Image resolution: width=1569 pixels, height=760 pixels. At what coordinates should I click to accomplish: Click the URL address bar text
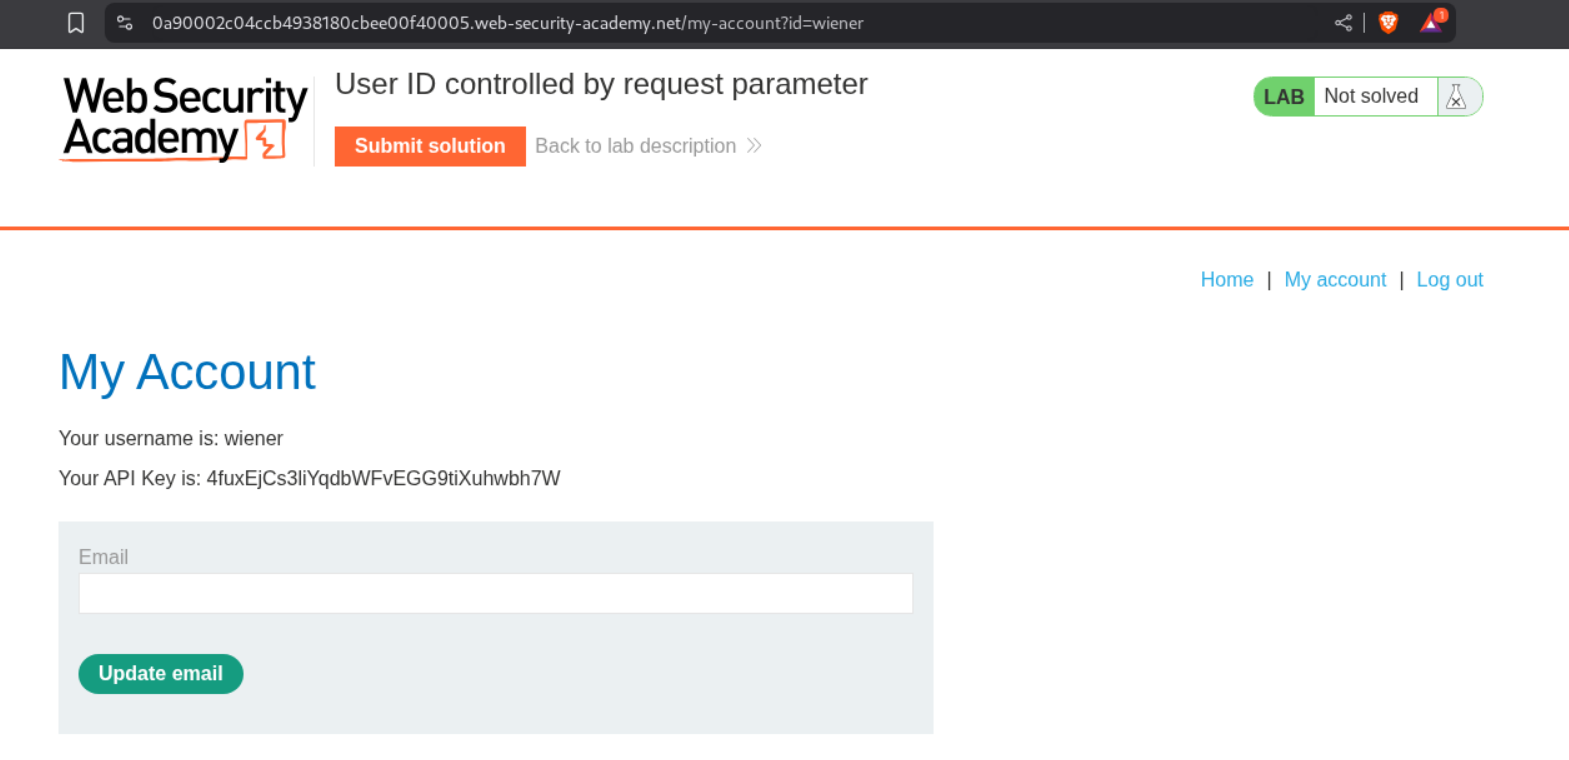(x=507, y=23)
